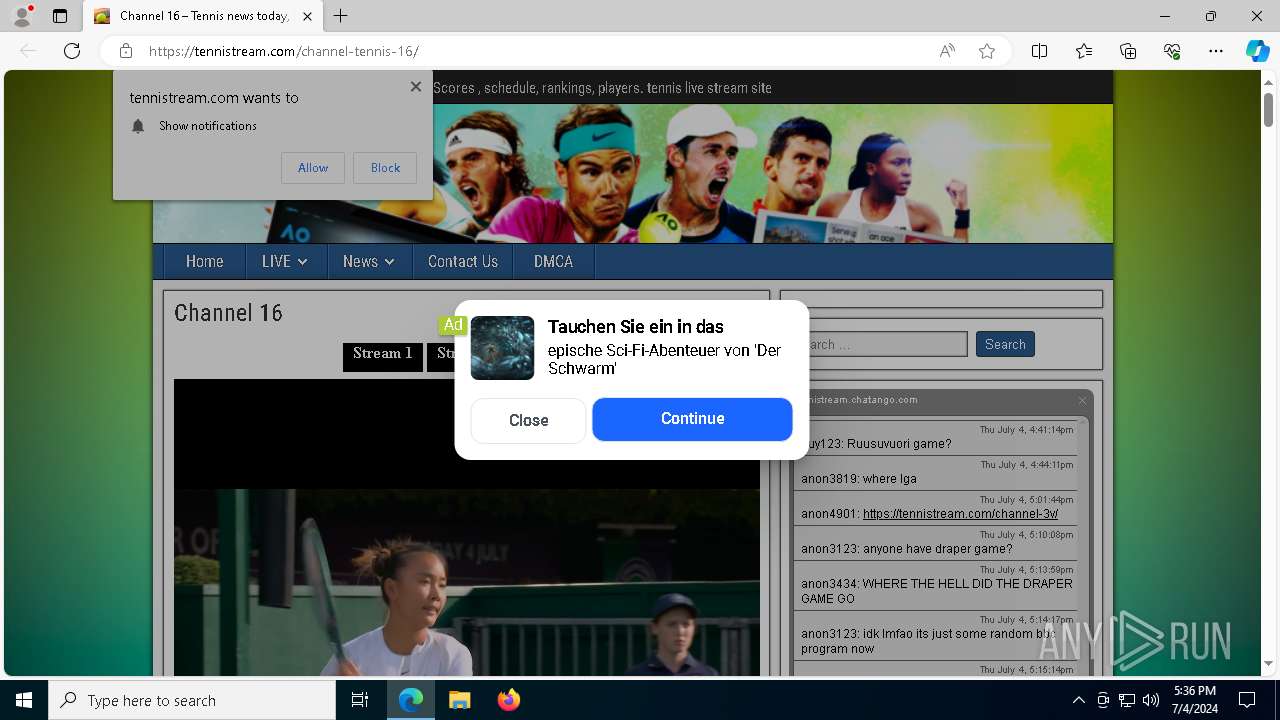Close the Channel 16 browser tab
Image resolution: width=1280 pixels, height=720 pixels.
point(308,16)
